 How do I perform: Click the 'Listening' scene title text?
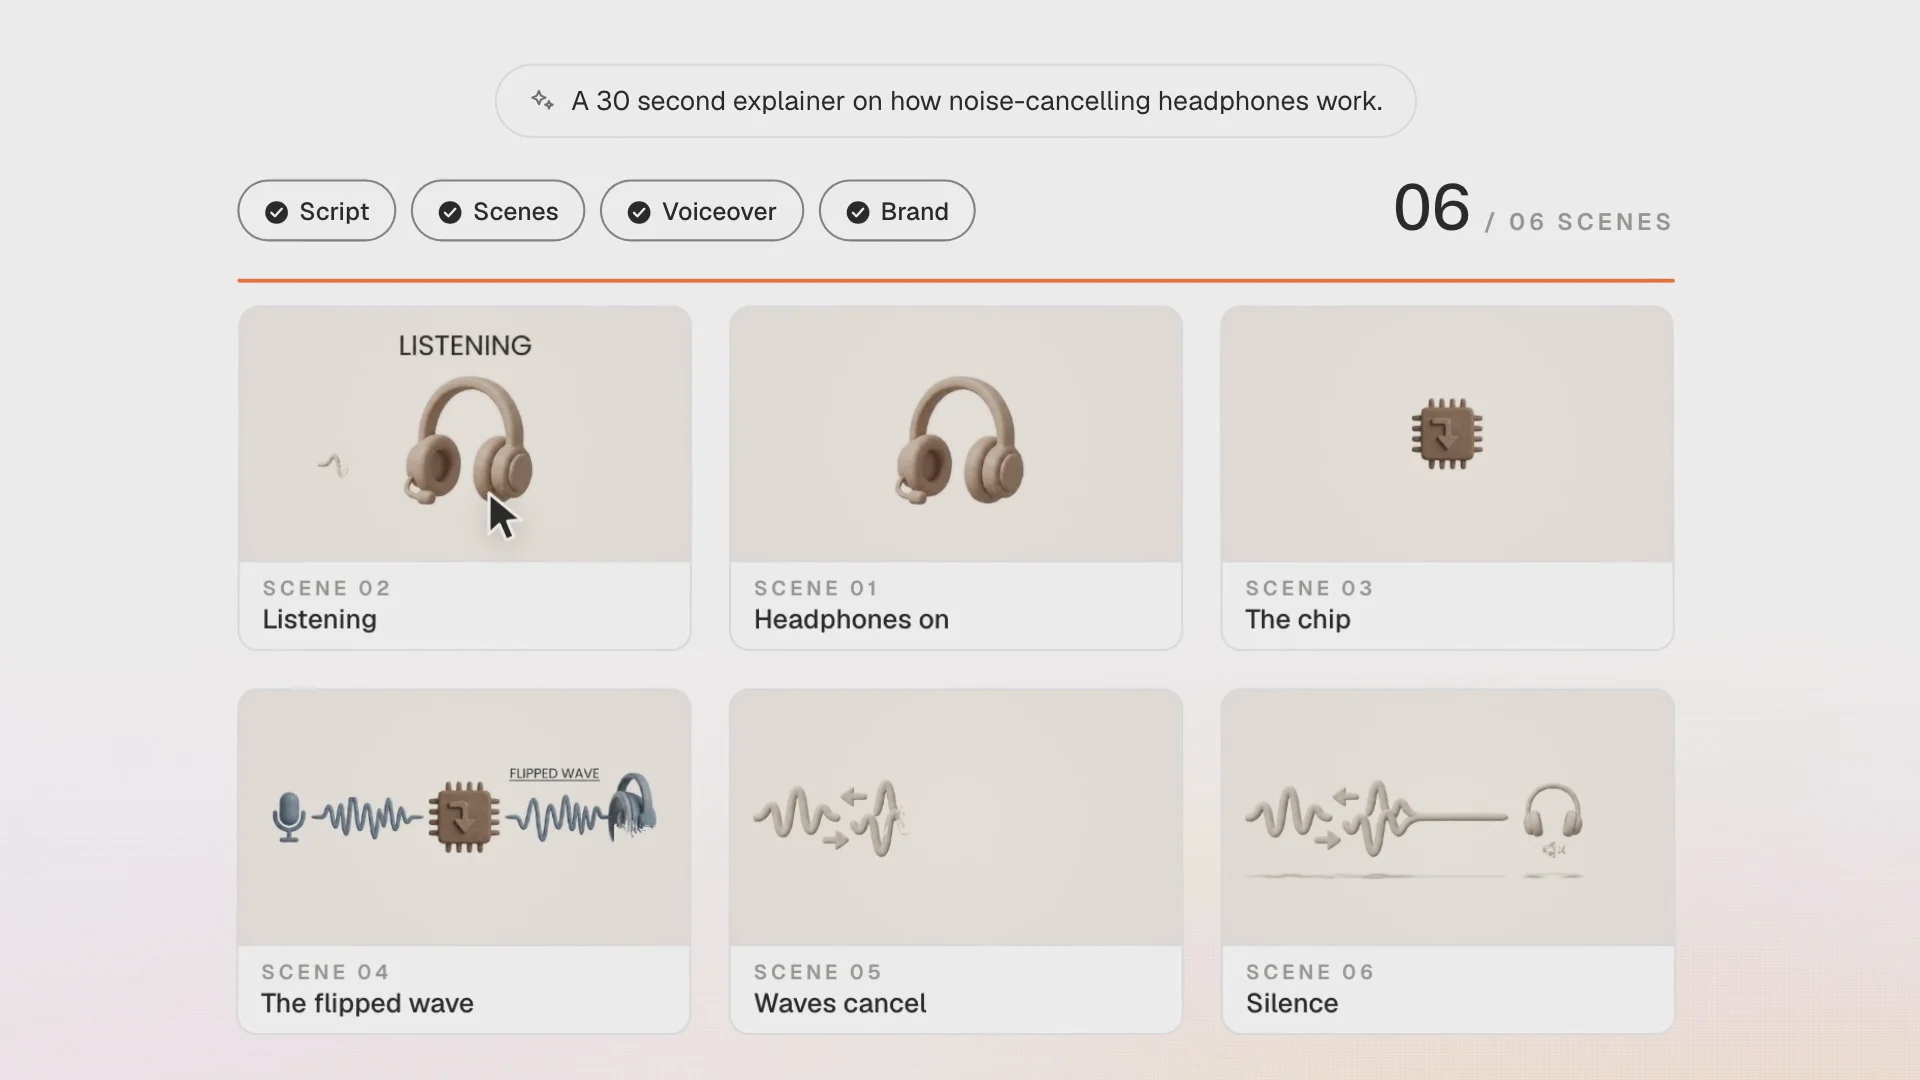[x=320, y=620]
